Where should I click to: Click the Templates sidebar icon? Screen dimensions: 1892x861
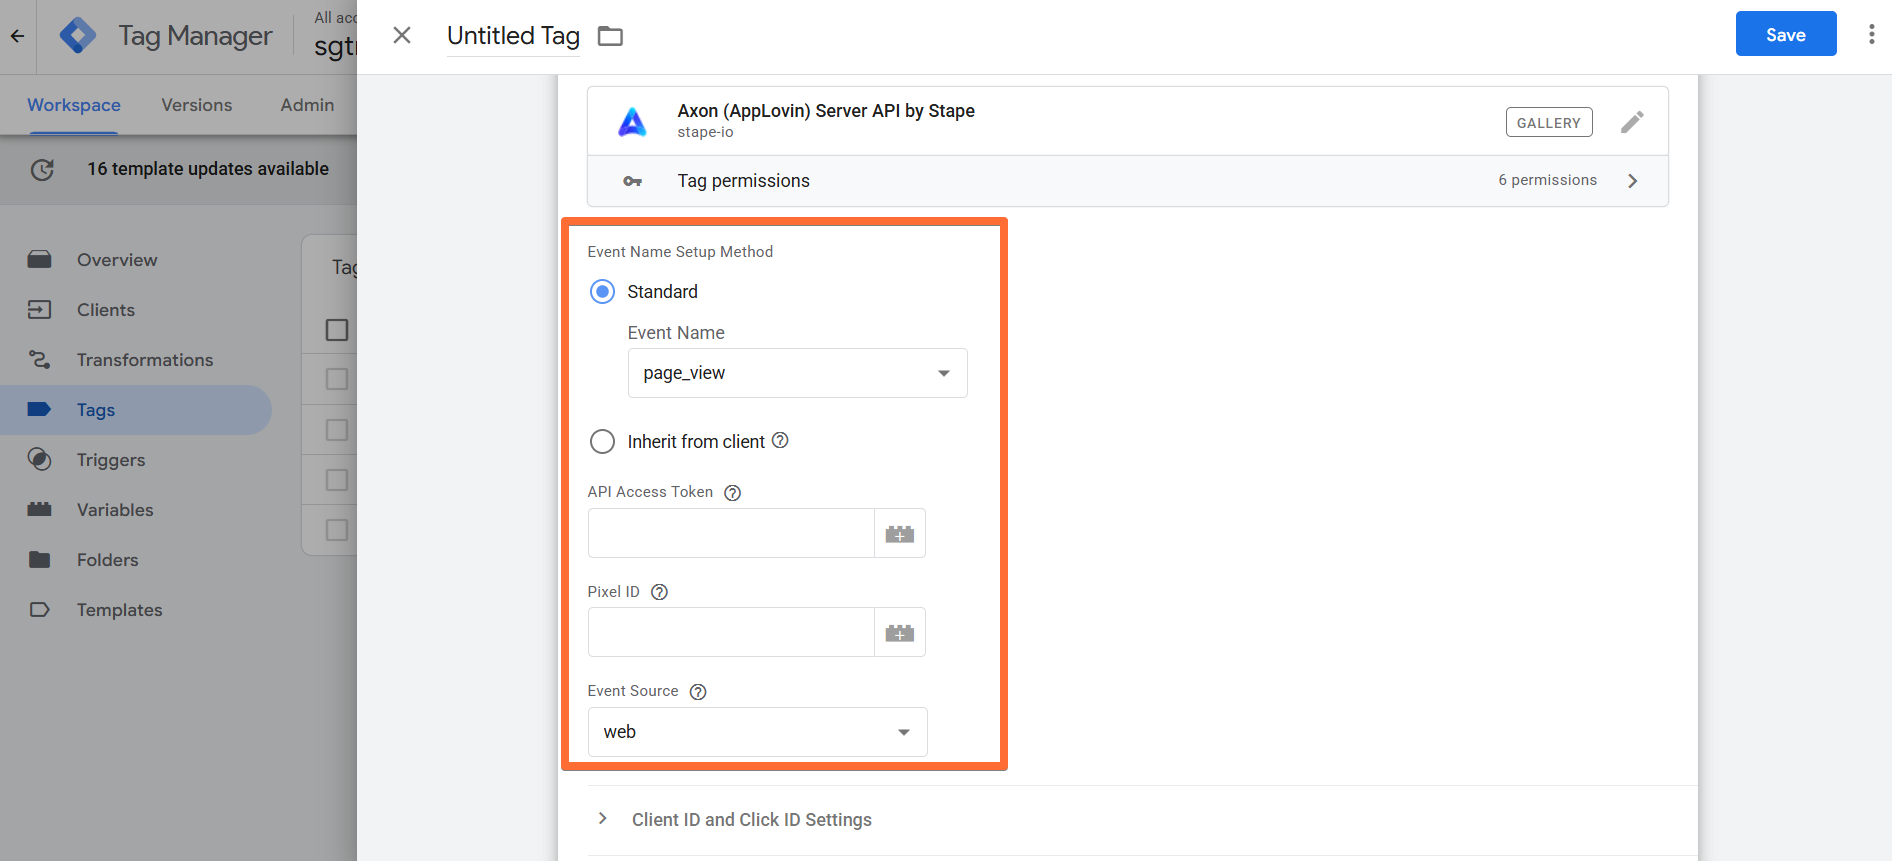39,610
